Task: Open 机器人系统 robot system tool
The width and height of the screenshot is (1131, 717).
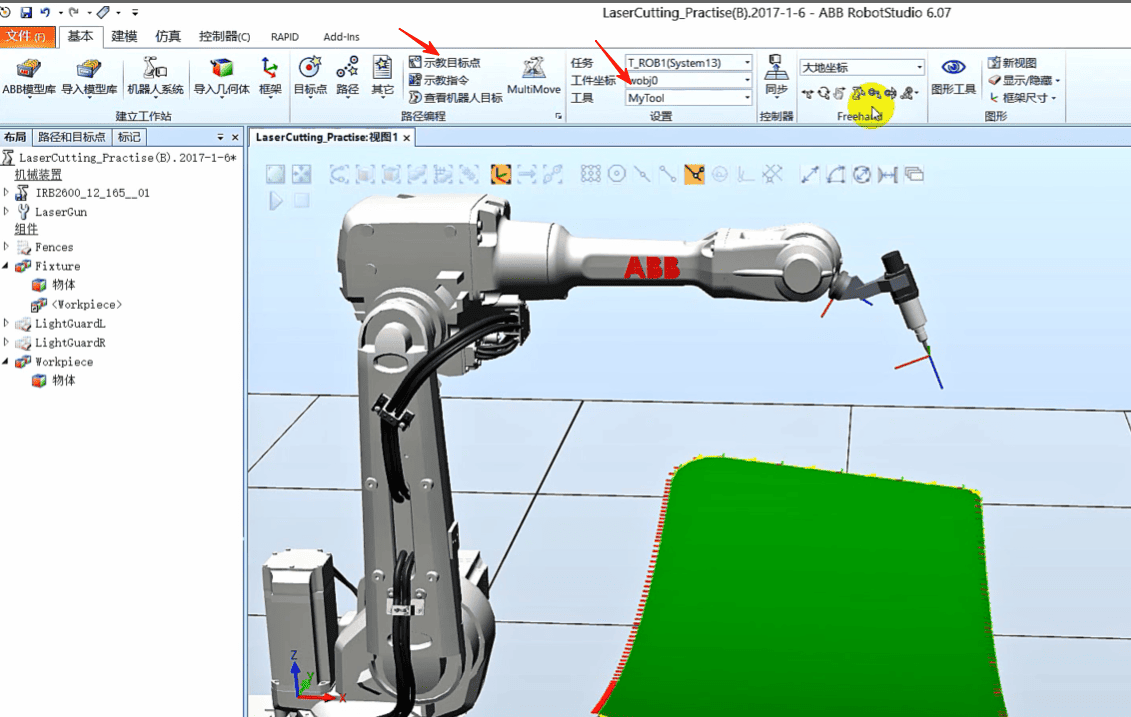Action: pos(155,76)
